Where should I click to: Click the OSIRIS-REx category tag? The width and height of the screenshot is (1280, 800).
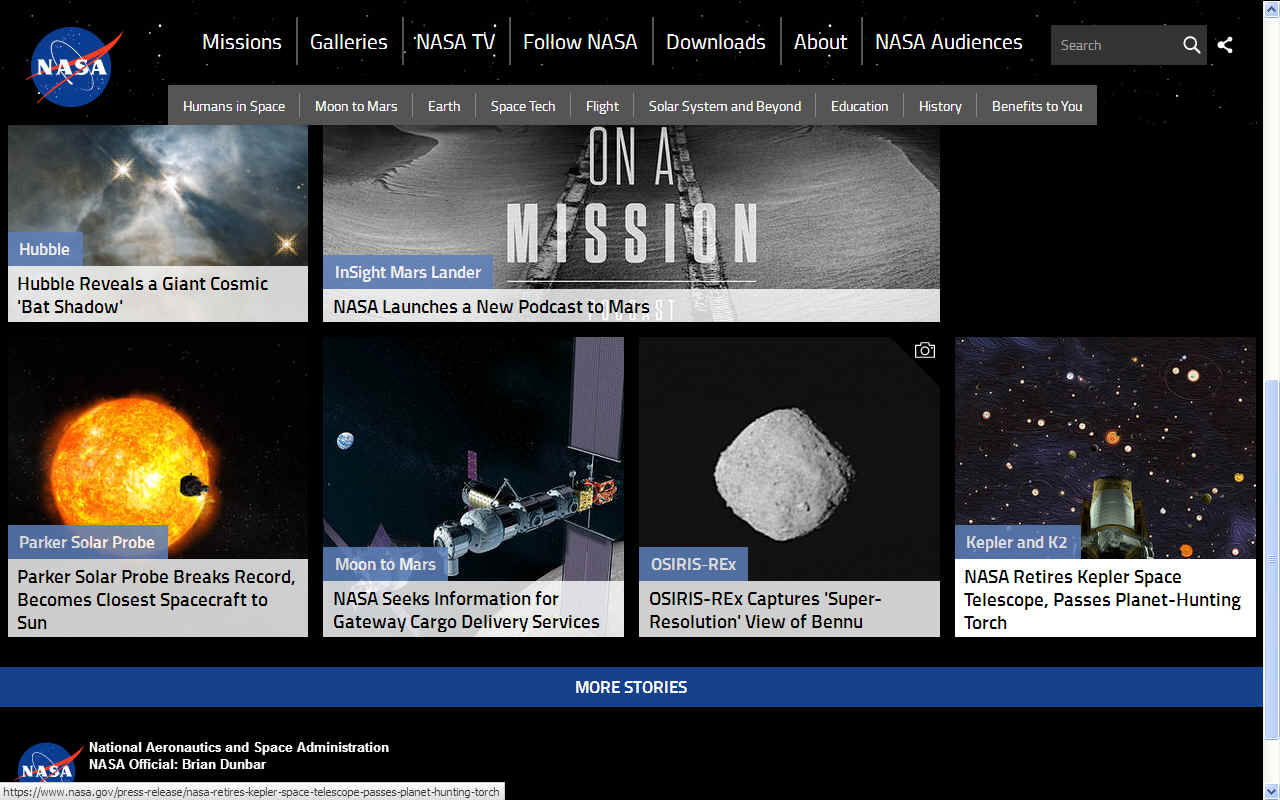(x=693, y=564)
